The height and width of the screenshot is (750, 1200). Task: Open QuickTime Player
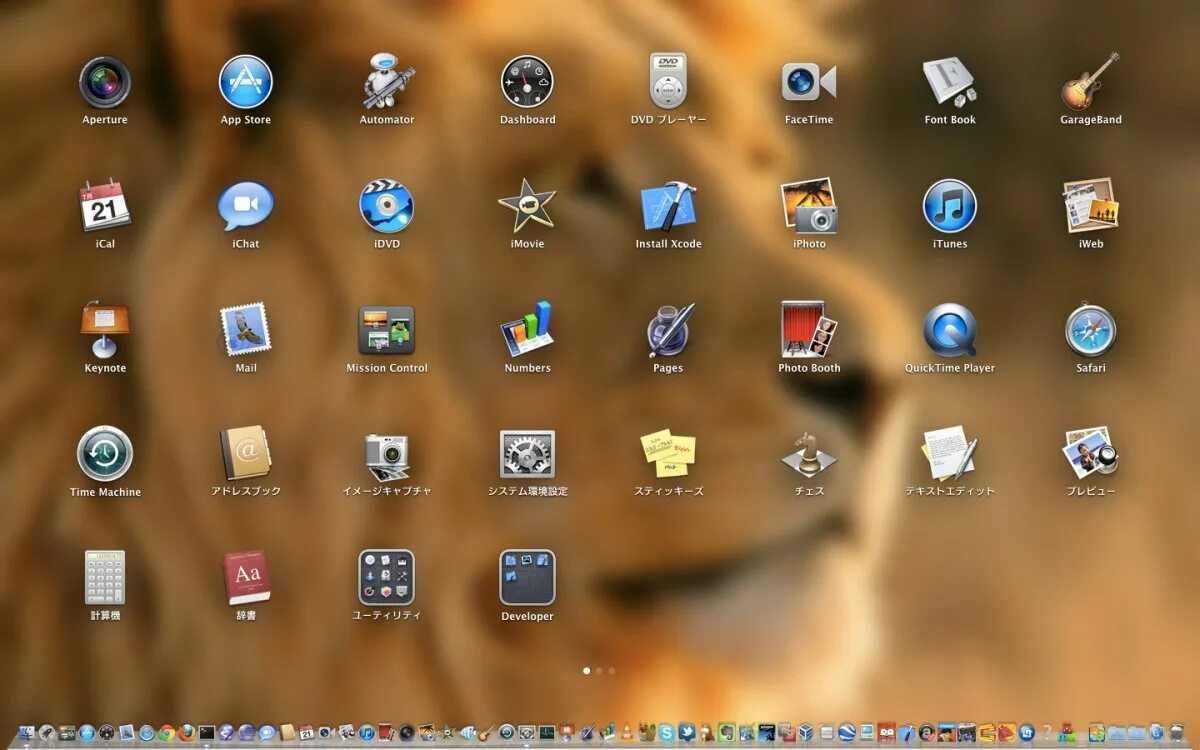click(x=949, y=333)
